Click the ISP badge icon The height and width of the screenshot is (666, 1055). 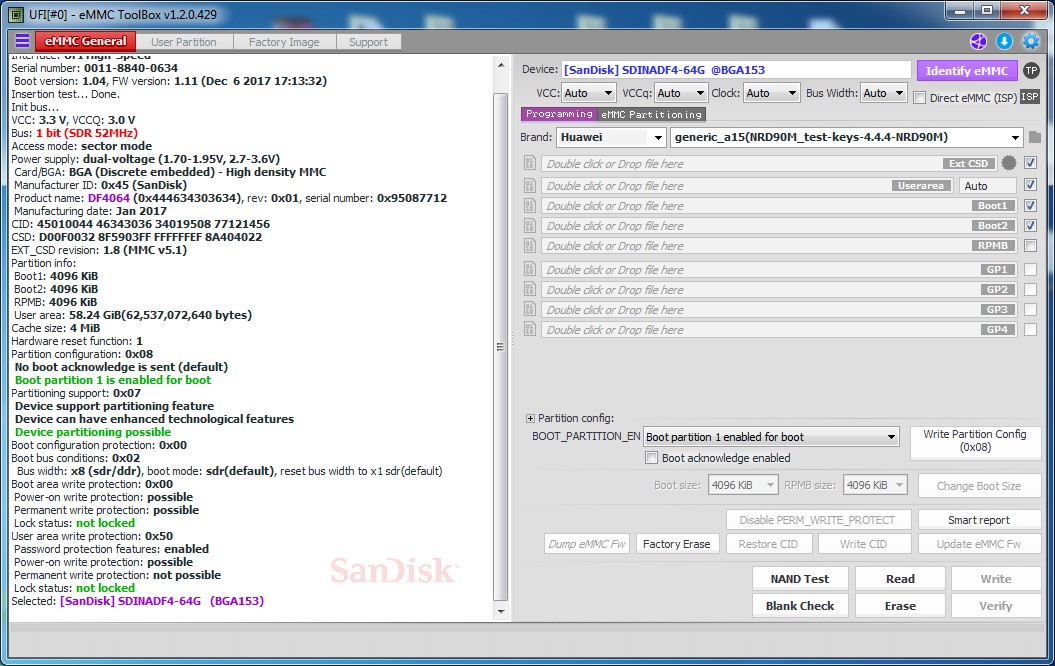pos(1029,97)
